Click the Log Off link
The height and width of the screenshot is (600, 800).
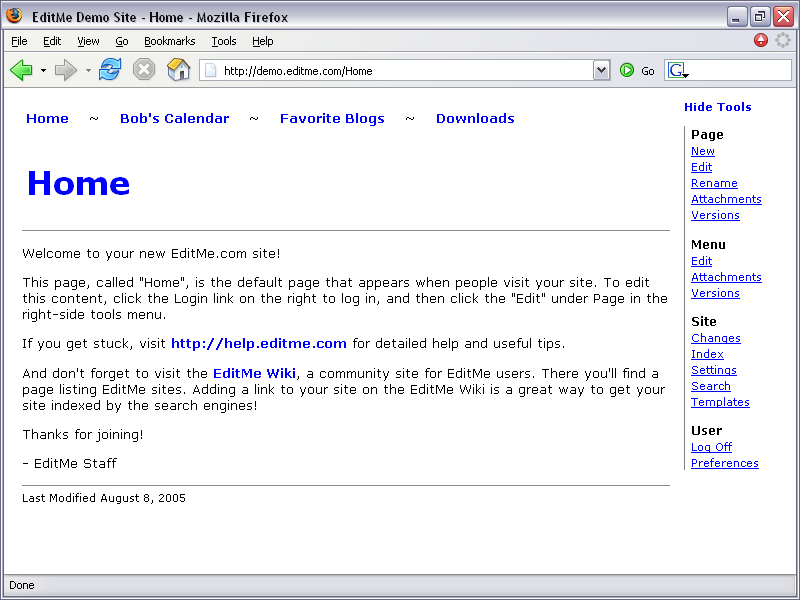[x=711, y=447]
